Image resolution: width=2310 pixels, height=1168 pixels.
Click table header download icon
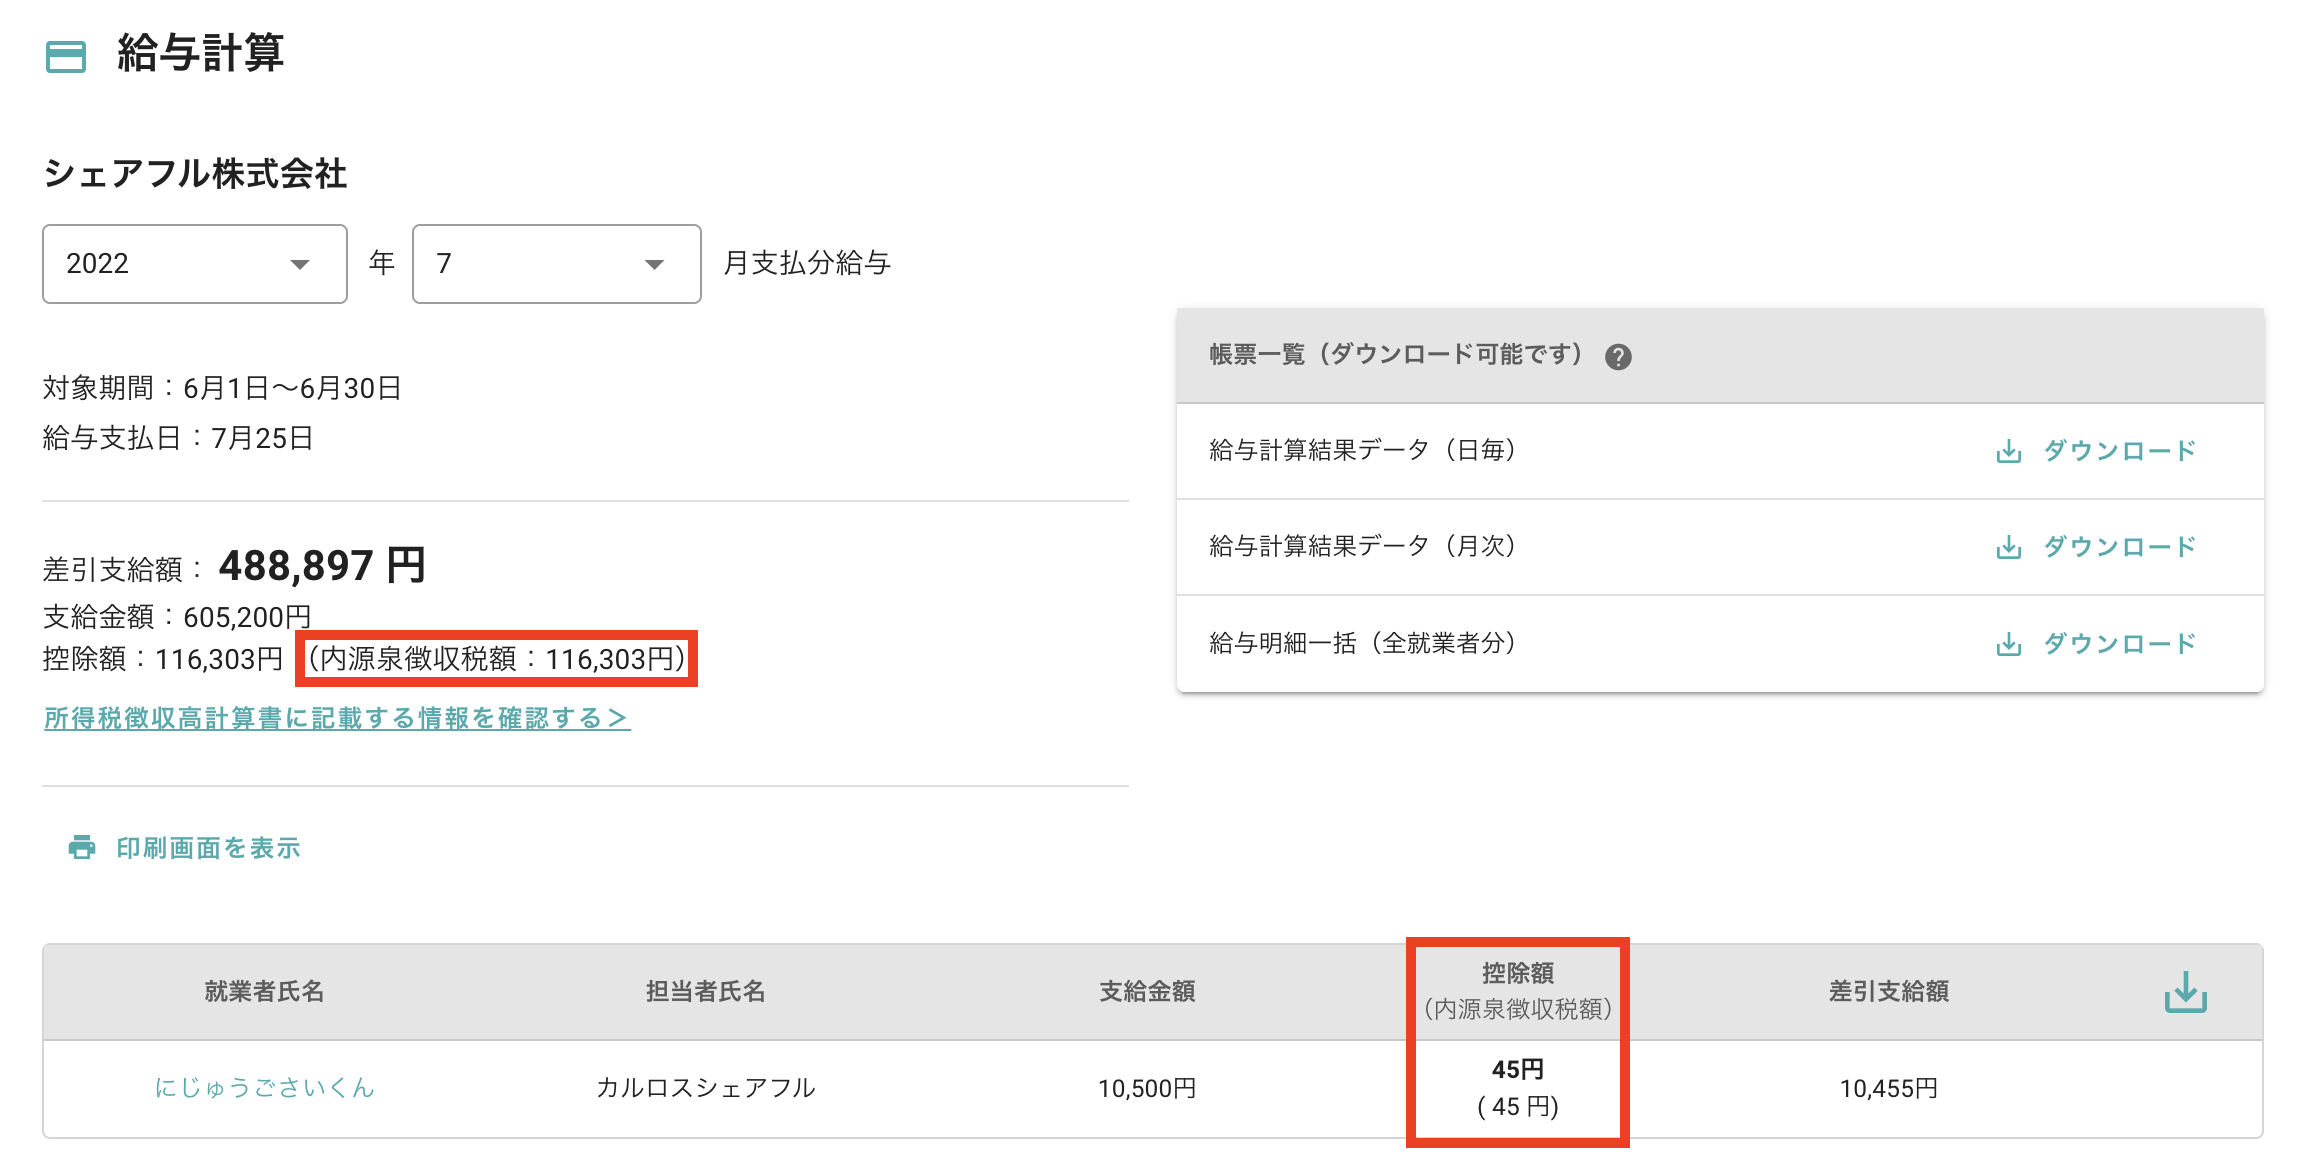click(2185, 992)
